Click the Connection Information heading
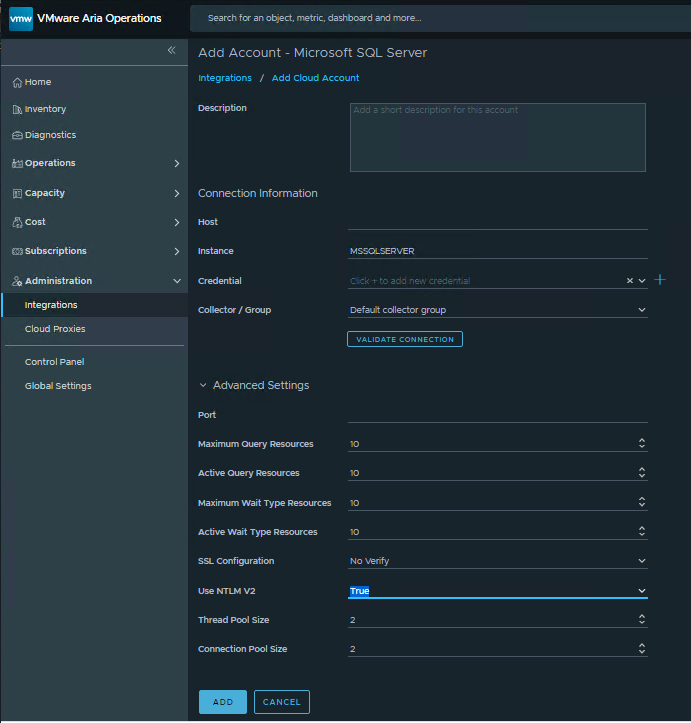This screenshot has height=723, width=691. (258, 193)
